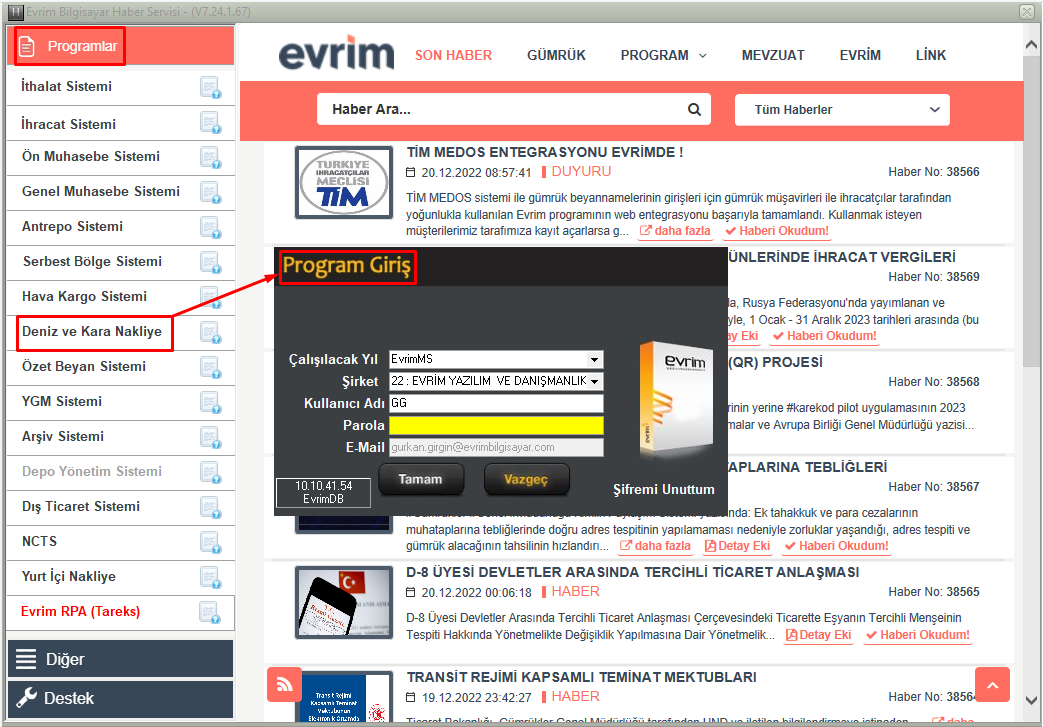
Task: Go to MEVZUAT menu item
Action: (773, 55)
